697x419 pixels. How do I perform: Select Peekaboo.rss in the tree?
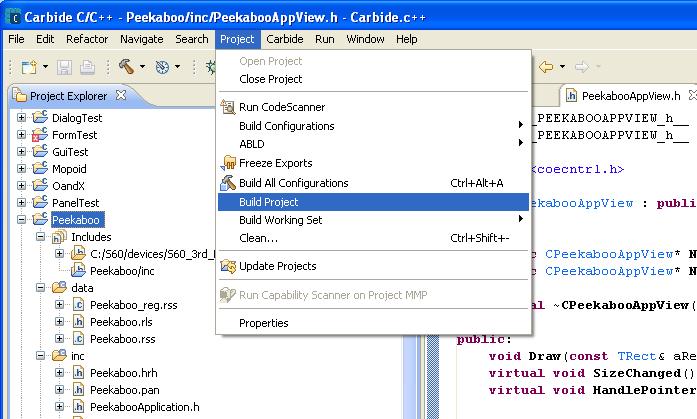tap(123, 339)
